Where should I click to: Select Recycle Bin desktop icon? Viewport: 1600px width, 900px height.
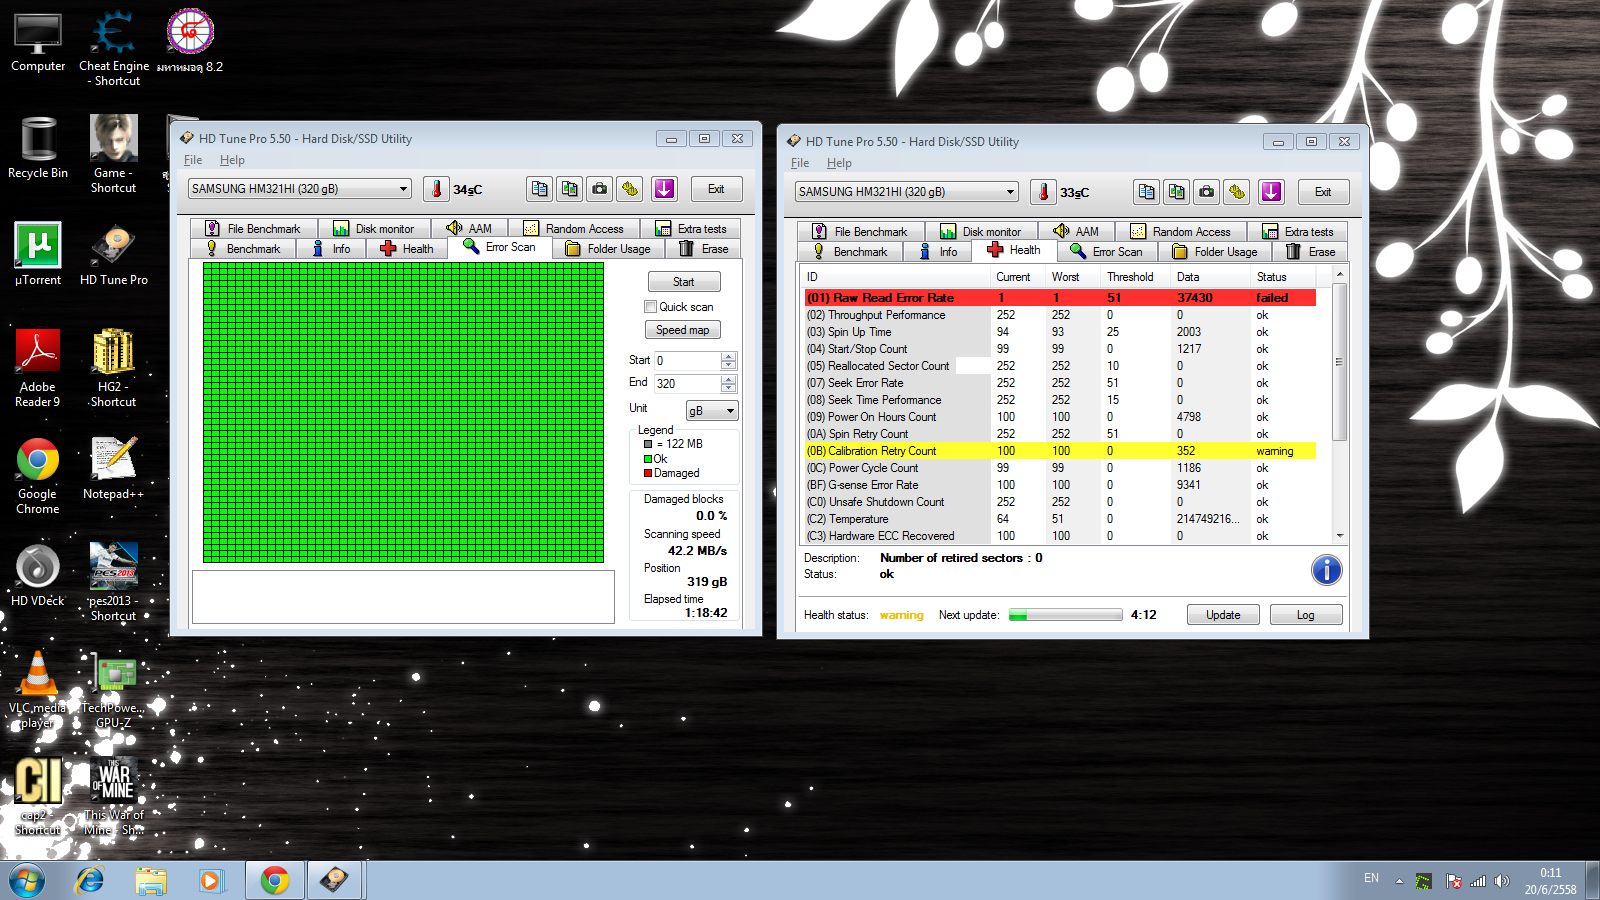coord(38,148)
